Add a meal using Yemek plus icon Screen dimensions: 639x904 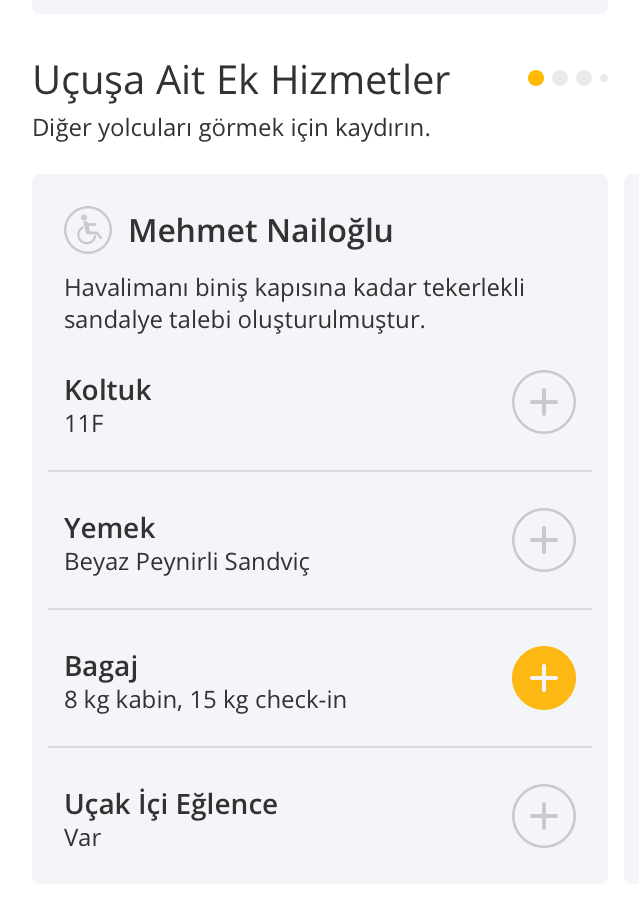point(543,540)
